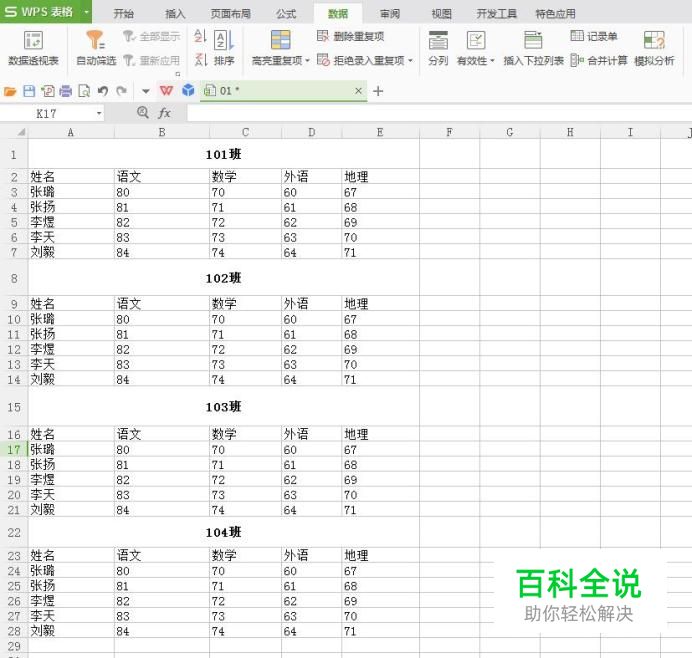Select 数学 header in row 16
This screenshot has width=692, height=658.
pyautogui.click(x=245, y=434)
